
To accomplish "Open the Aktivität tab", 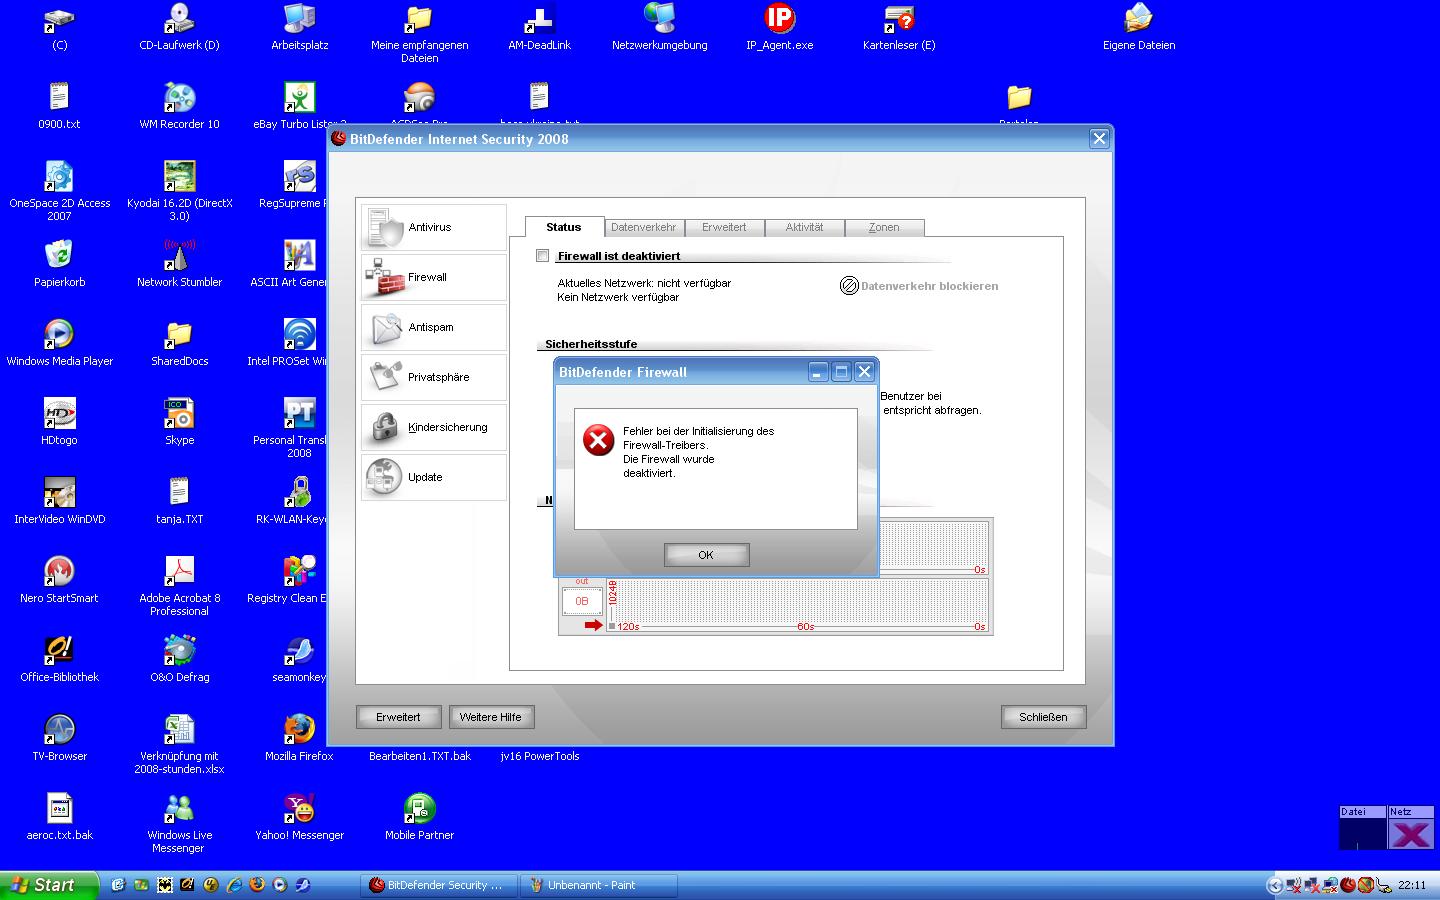I will point(804,227).
